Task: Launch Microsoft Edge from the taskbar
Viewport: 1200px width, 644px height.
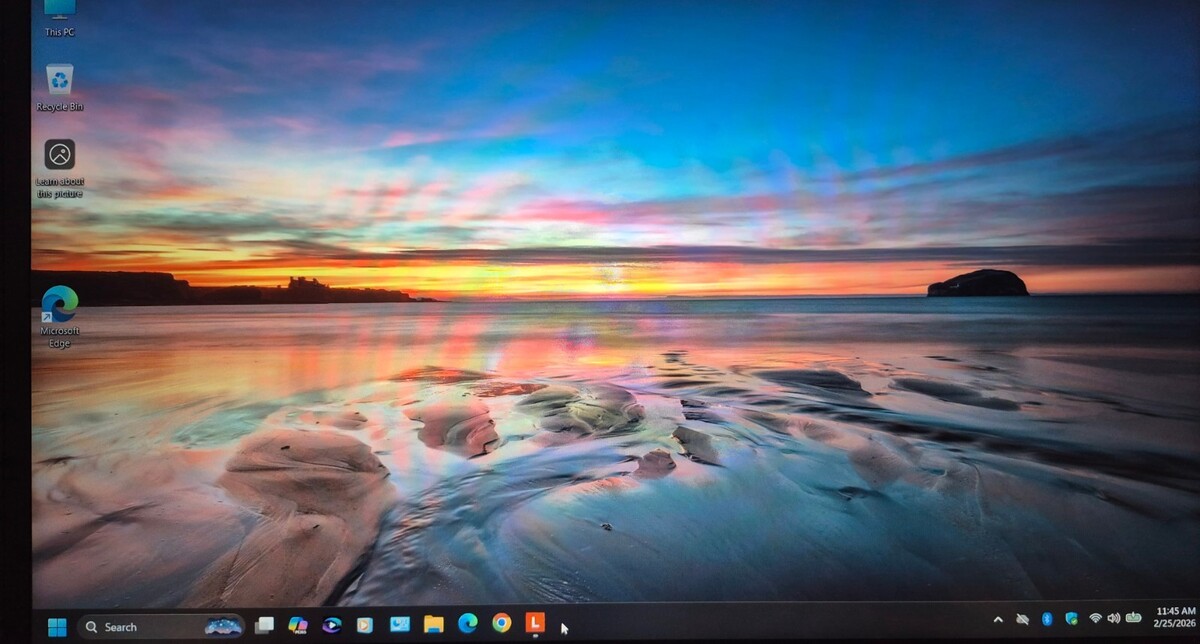Action: 467,623
